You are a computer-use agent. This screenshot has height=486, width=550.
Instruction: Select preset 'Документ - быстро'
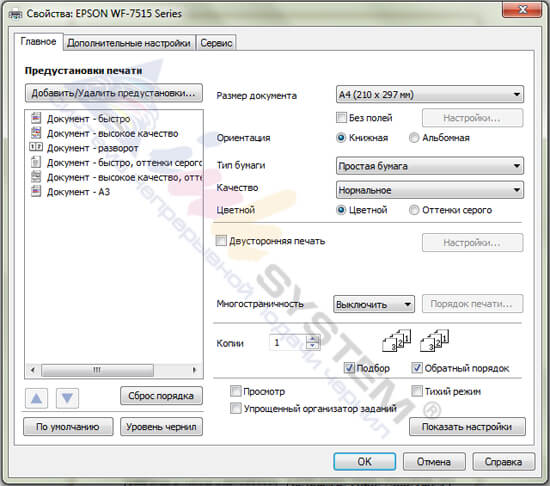click(x=88, y=119)
